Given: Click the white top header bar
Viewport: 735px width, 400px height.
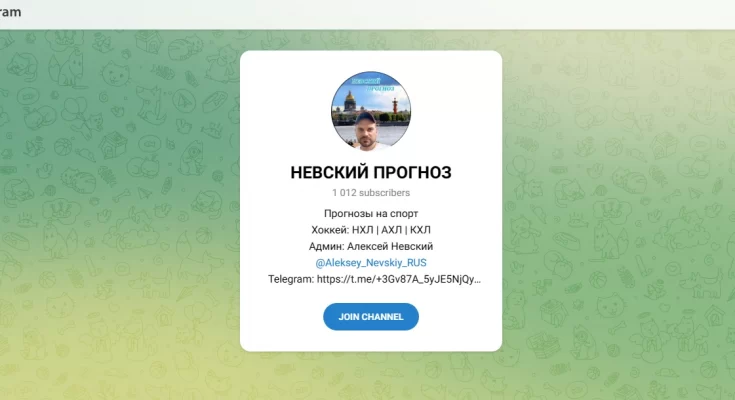Looking at the screenshot, I should tap(368, 14).
